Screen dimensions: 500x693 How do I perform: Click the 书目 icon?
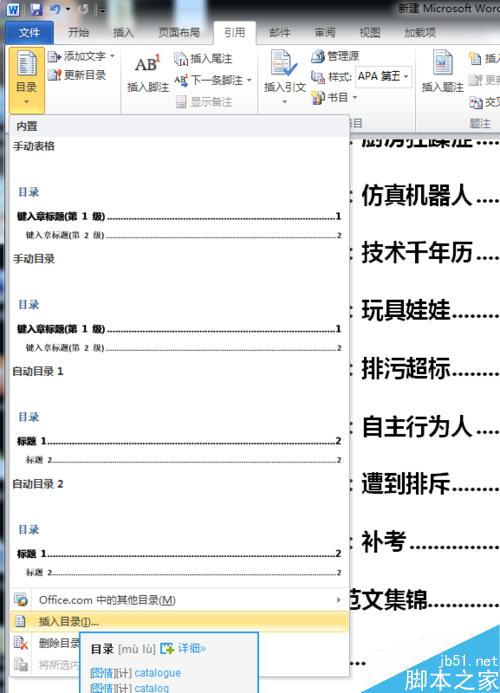(x=318, y=97)
